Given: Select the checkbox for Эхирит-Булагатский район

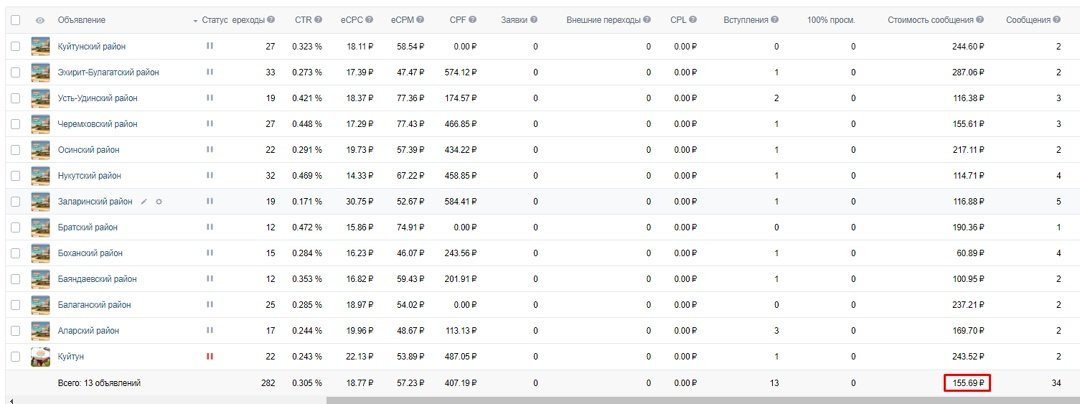Looking at the screenshot, I should pyautogui.click(x=15, y=72).
